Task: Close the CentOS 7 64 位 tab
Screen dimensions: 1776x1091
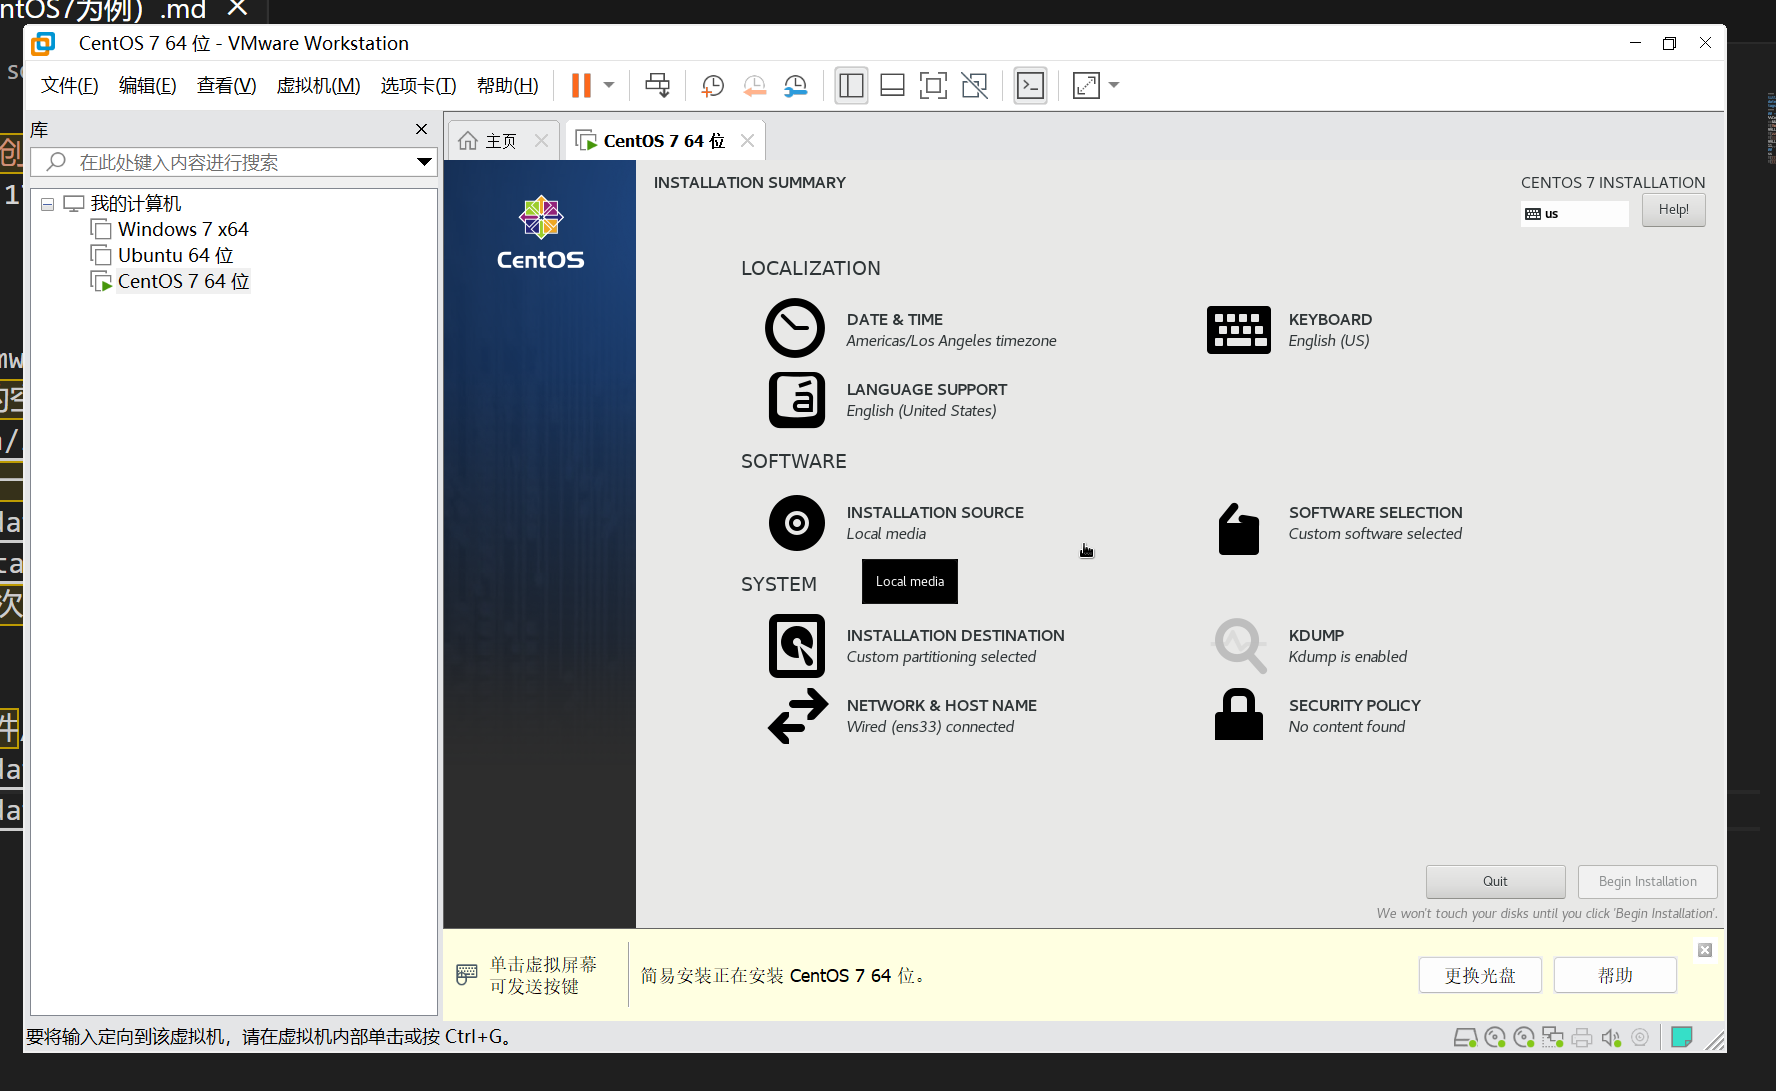Action: (x=747, y=141)
